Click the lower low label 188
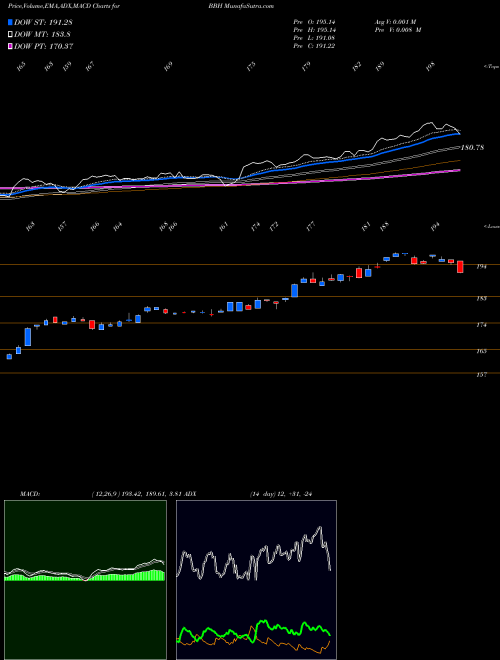Image resolution: width=500 pixels, height=660 pixels. tap(384, 226)
